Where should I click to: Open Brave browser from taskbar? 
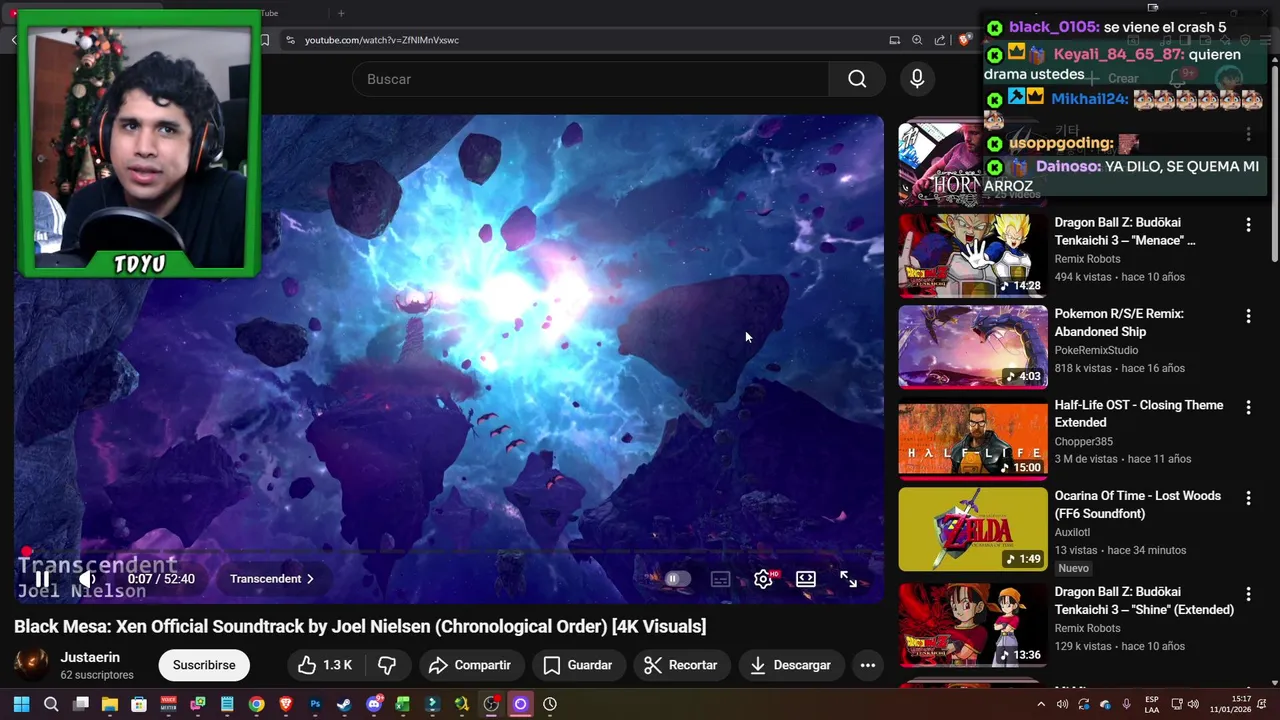pyautogui.click(x=285, y=704)
